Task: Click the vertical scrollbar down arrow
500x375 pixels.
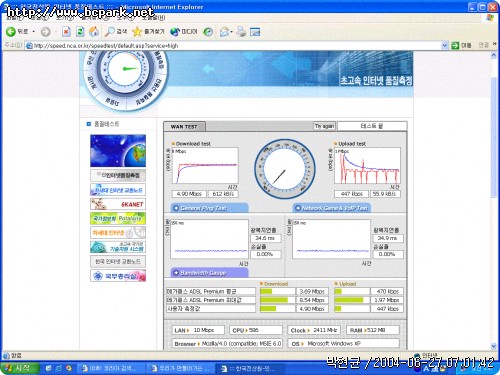Action: 494,347
